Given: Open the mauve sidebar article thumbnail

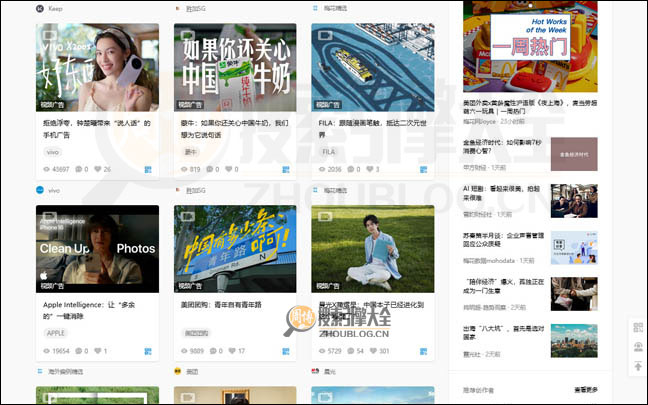Looking at the screenshot, I should pyautogui.click(x=574, y=154).
